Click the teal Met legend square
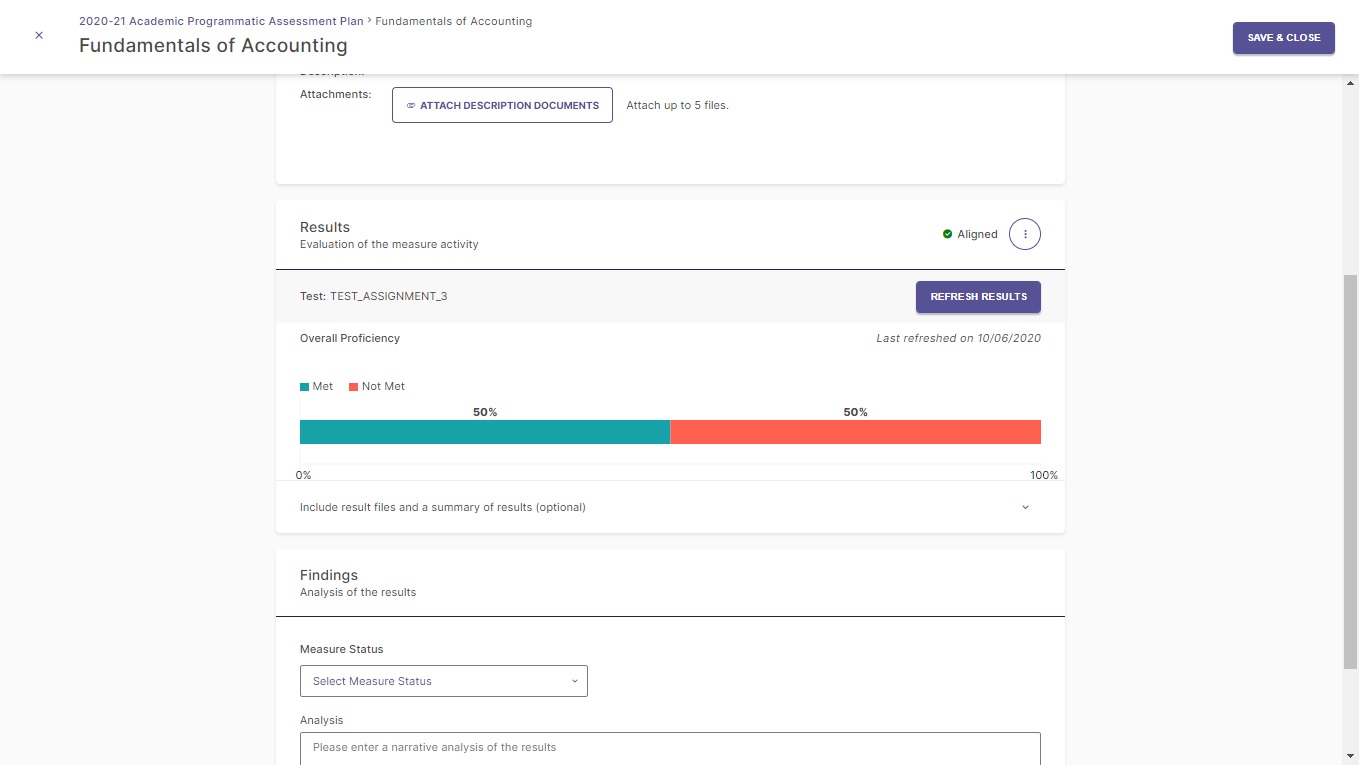 pos(305,387)
